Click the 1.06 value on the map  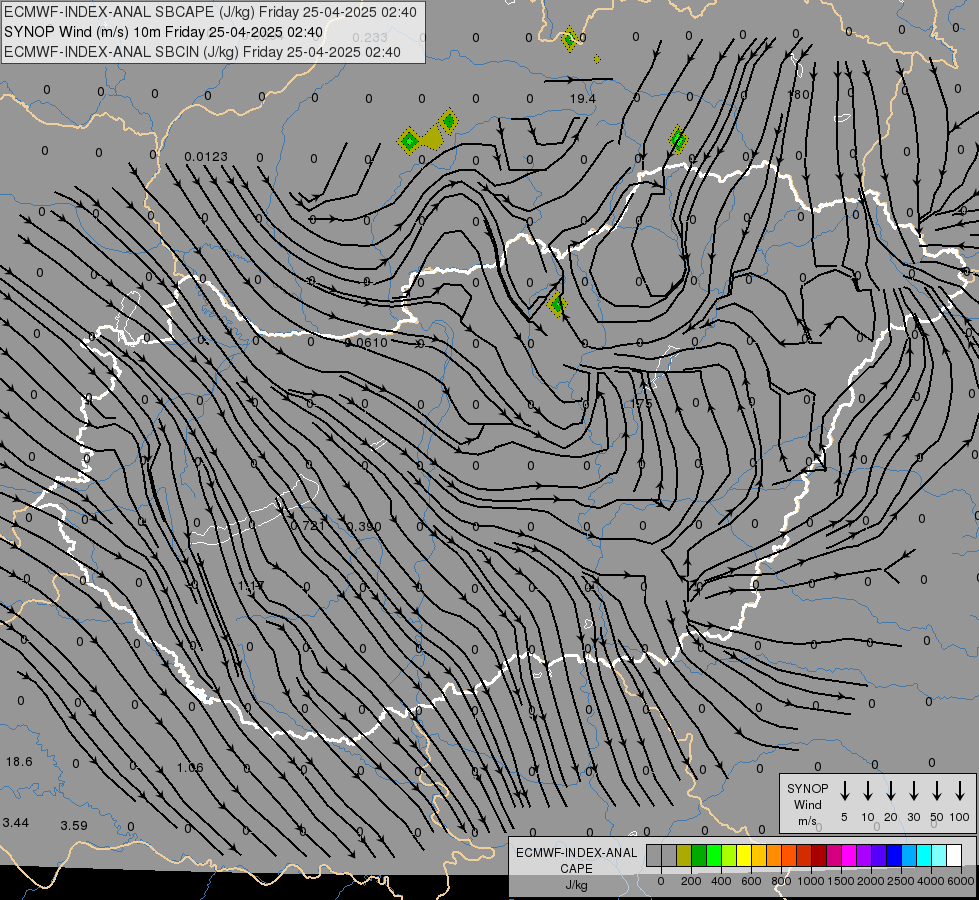click(x=190, y=768)
